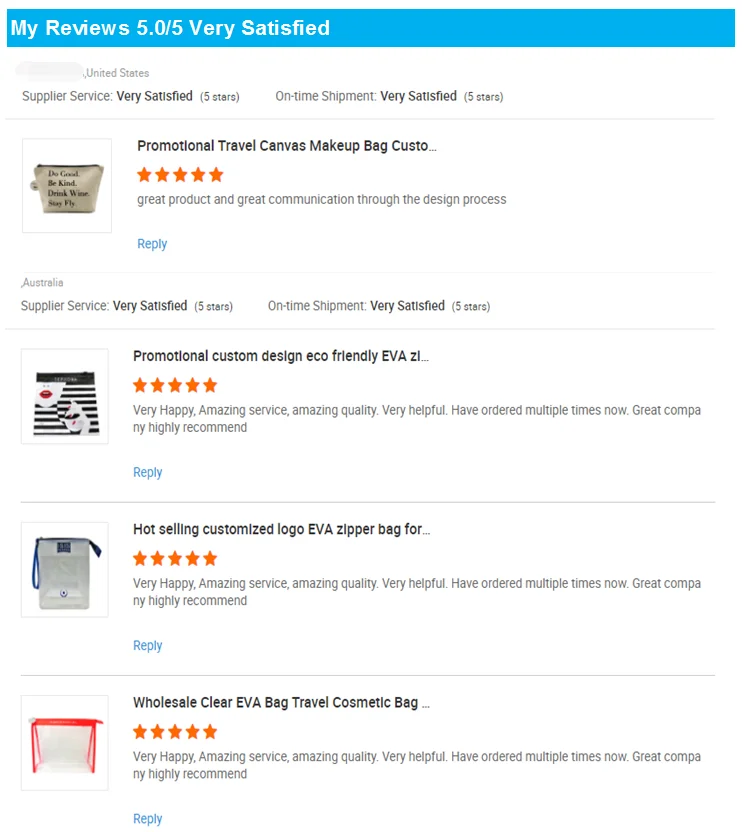Open Hot selling customized logo EVA zipper bag title

(282, 529)
